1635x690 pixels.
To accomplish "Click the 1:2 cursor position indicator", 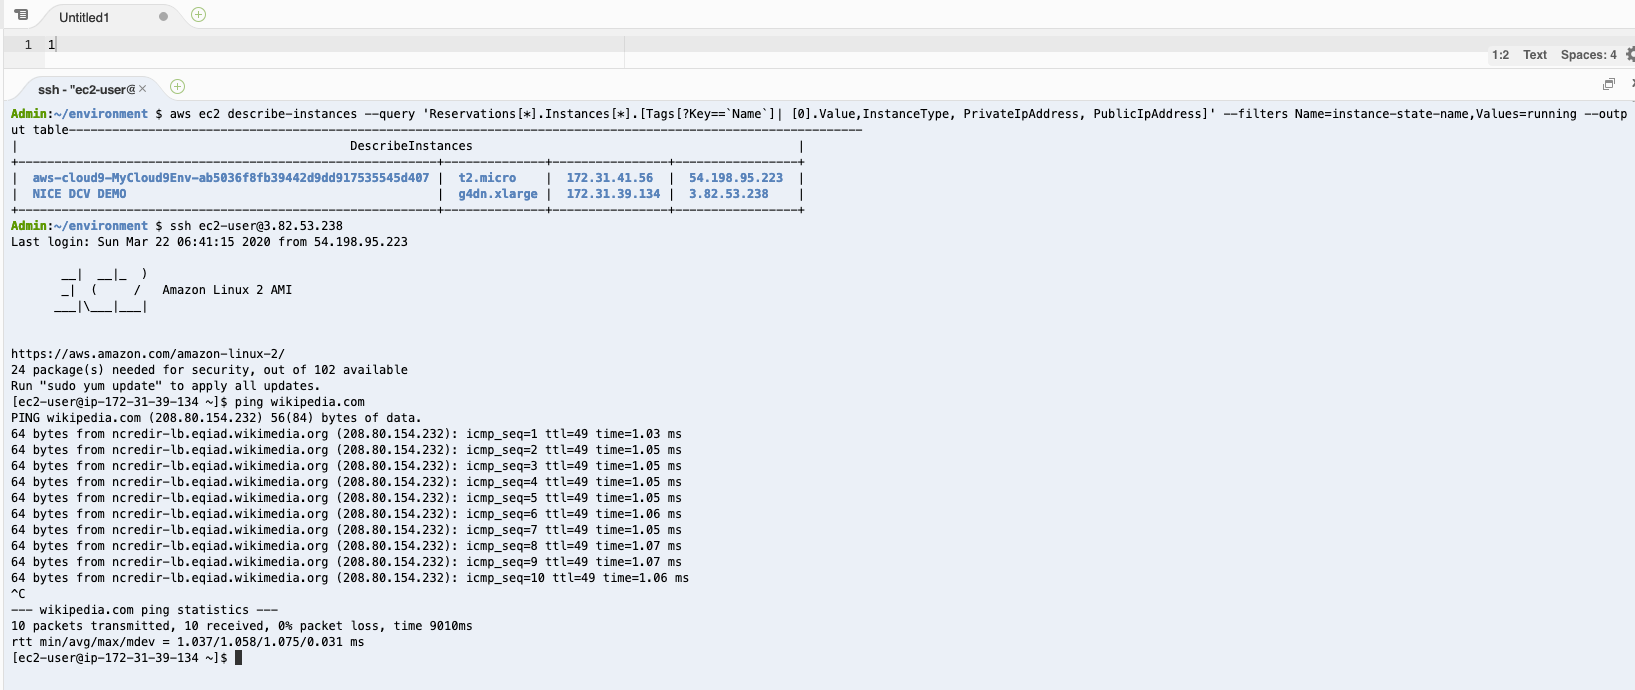I will (x=1500, y=55).
